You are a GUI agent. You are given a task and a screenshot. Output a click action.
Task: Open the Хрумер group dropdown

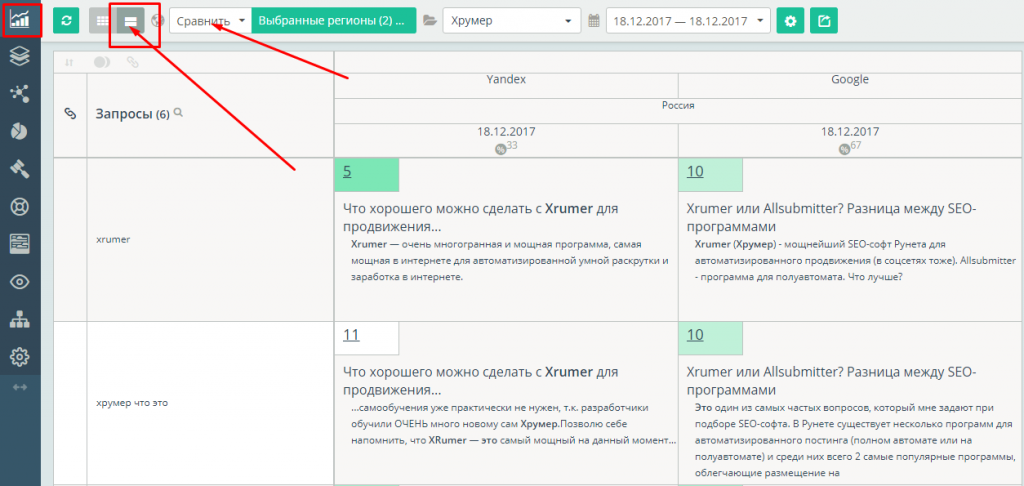pos(511,20)
